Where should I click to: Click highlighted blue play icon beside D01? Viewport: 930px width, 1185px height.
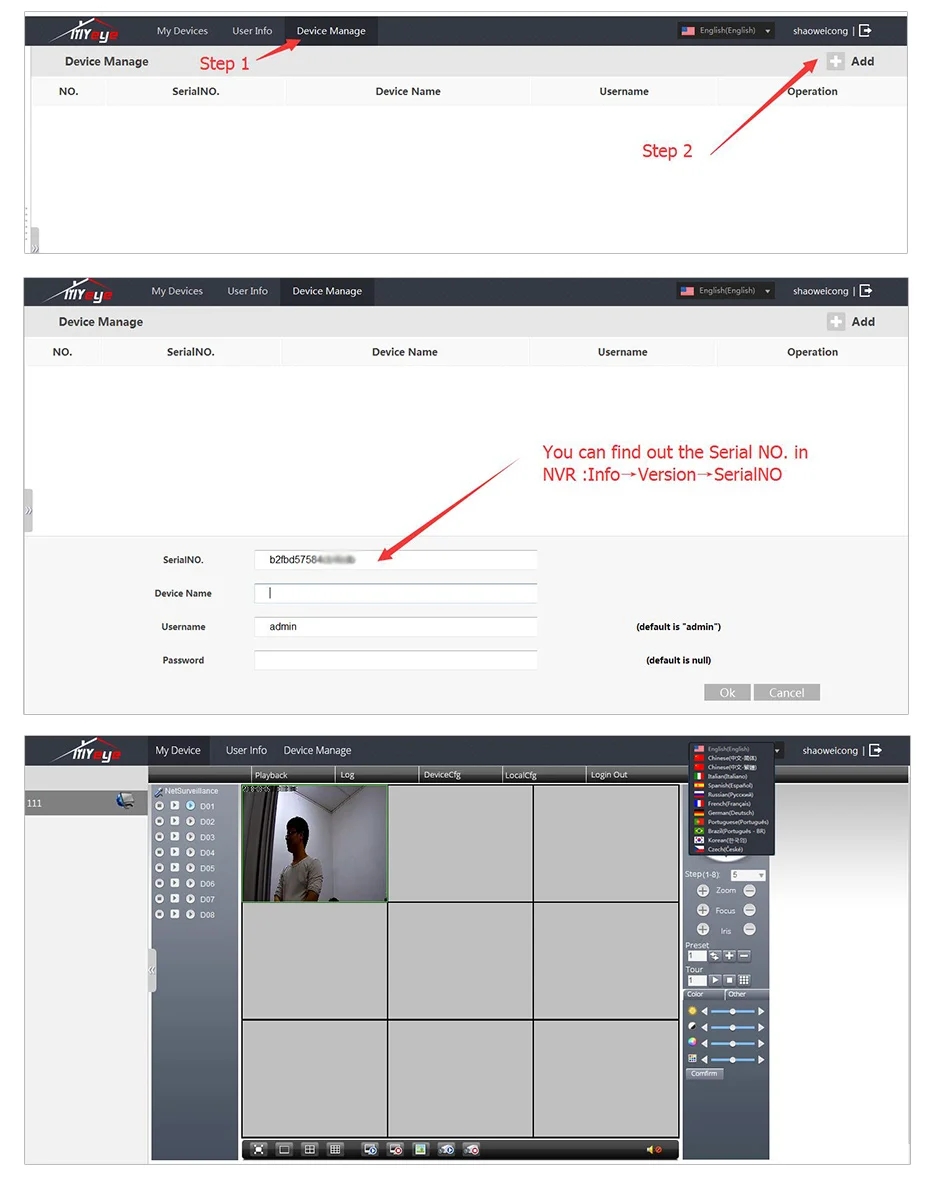point(190,806)
